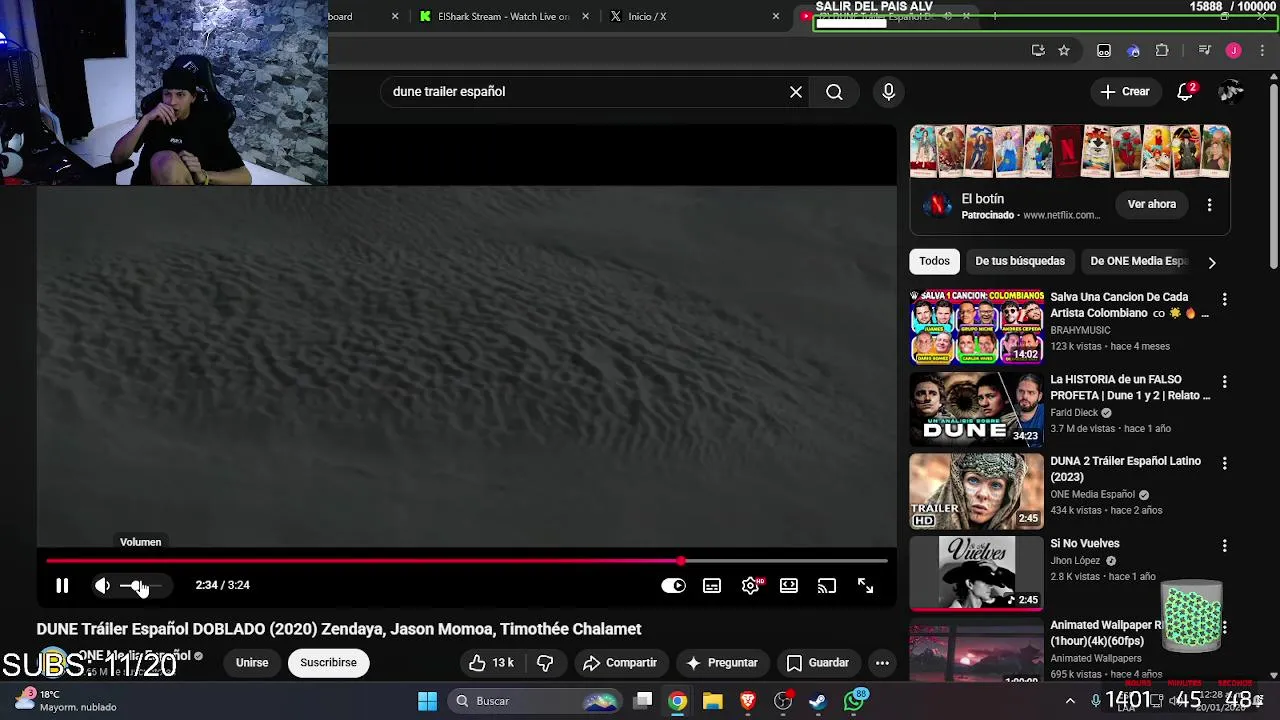
Task: Adjust the video volume slider
Action: [x=141, y=586]
